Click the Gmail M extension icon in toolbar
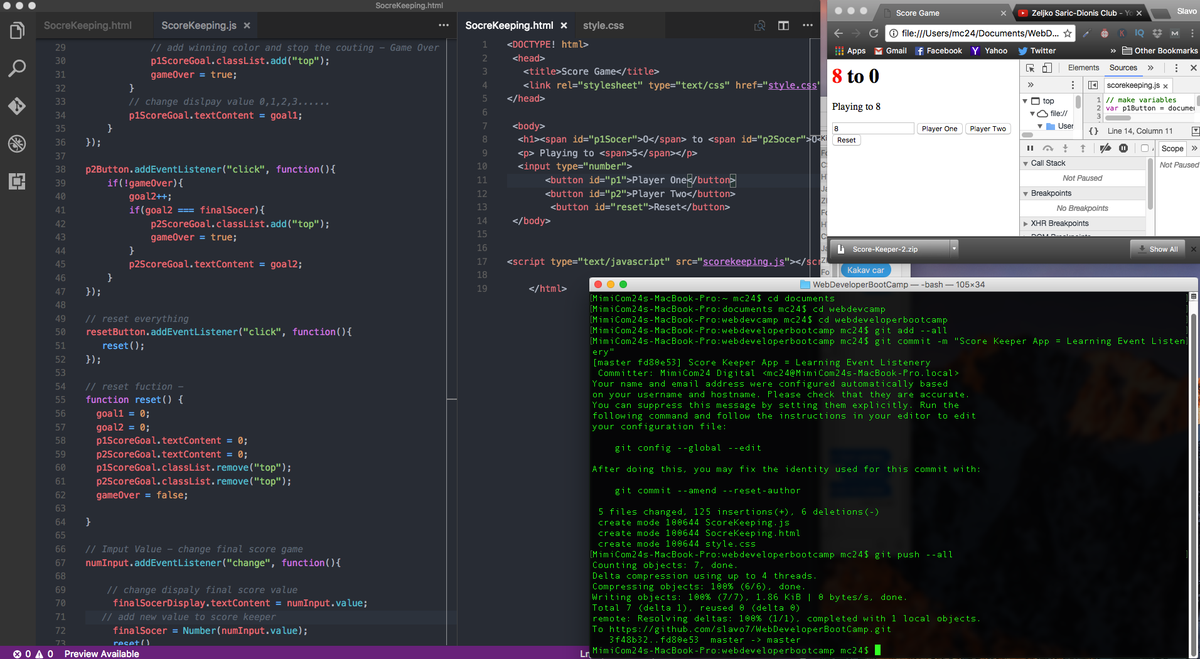1200x659 pixels. (x=1174, y=34)
